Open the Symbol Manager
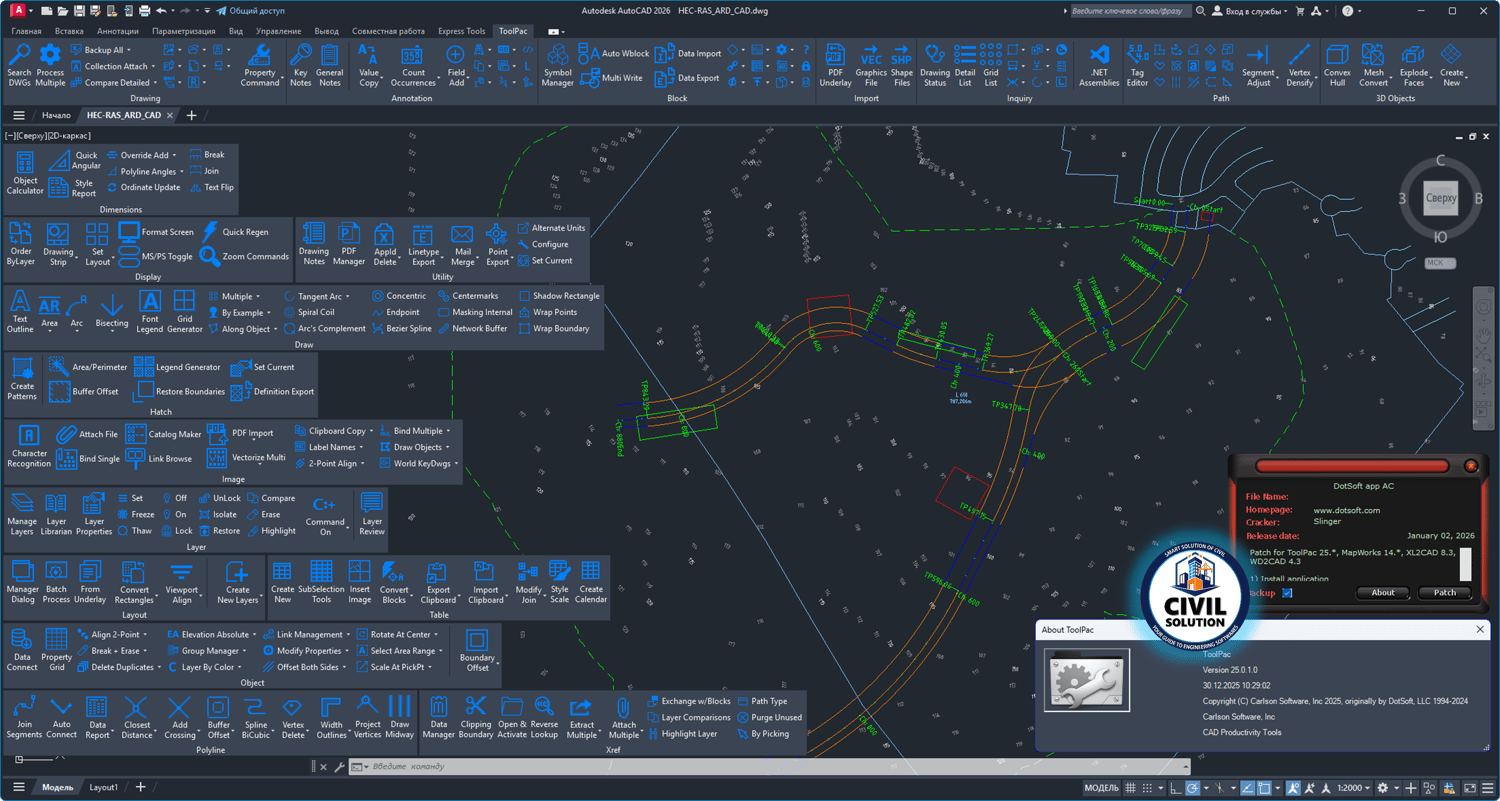 tap(557, 65)
